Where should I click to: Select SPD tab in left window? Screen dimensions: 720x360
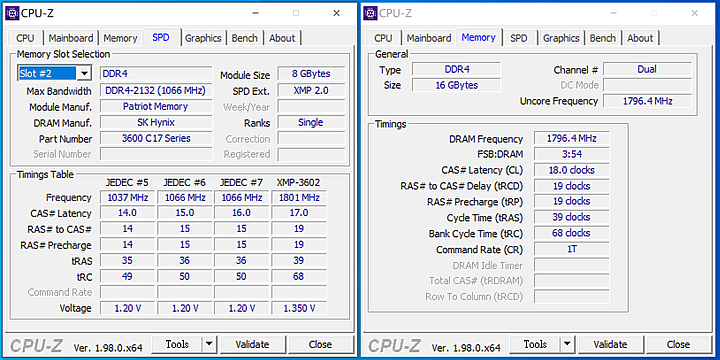click(161, 37)
